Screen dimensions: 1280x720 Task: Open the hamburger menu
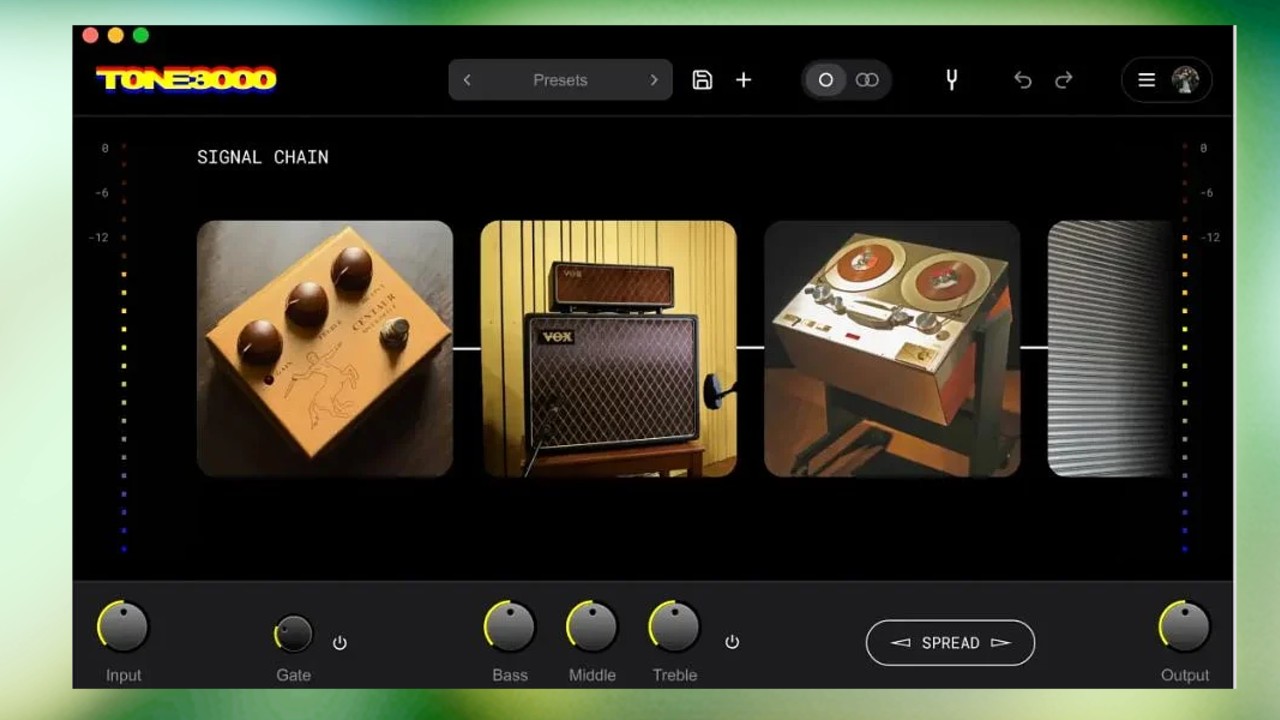(1147, 80)
